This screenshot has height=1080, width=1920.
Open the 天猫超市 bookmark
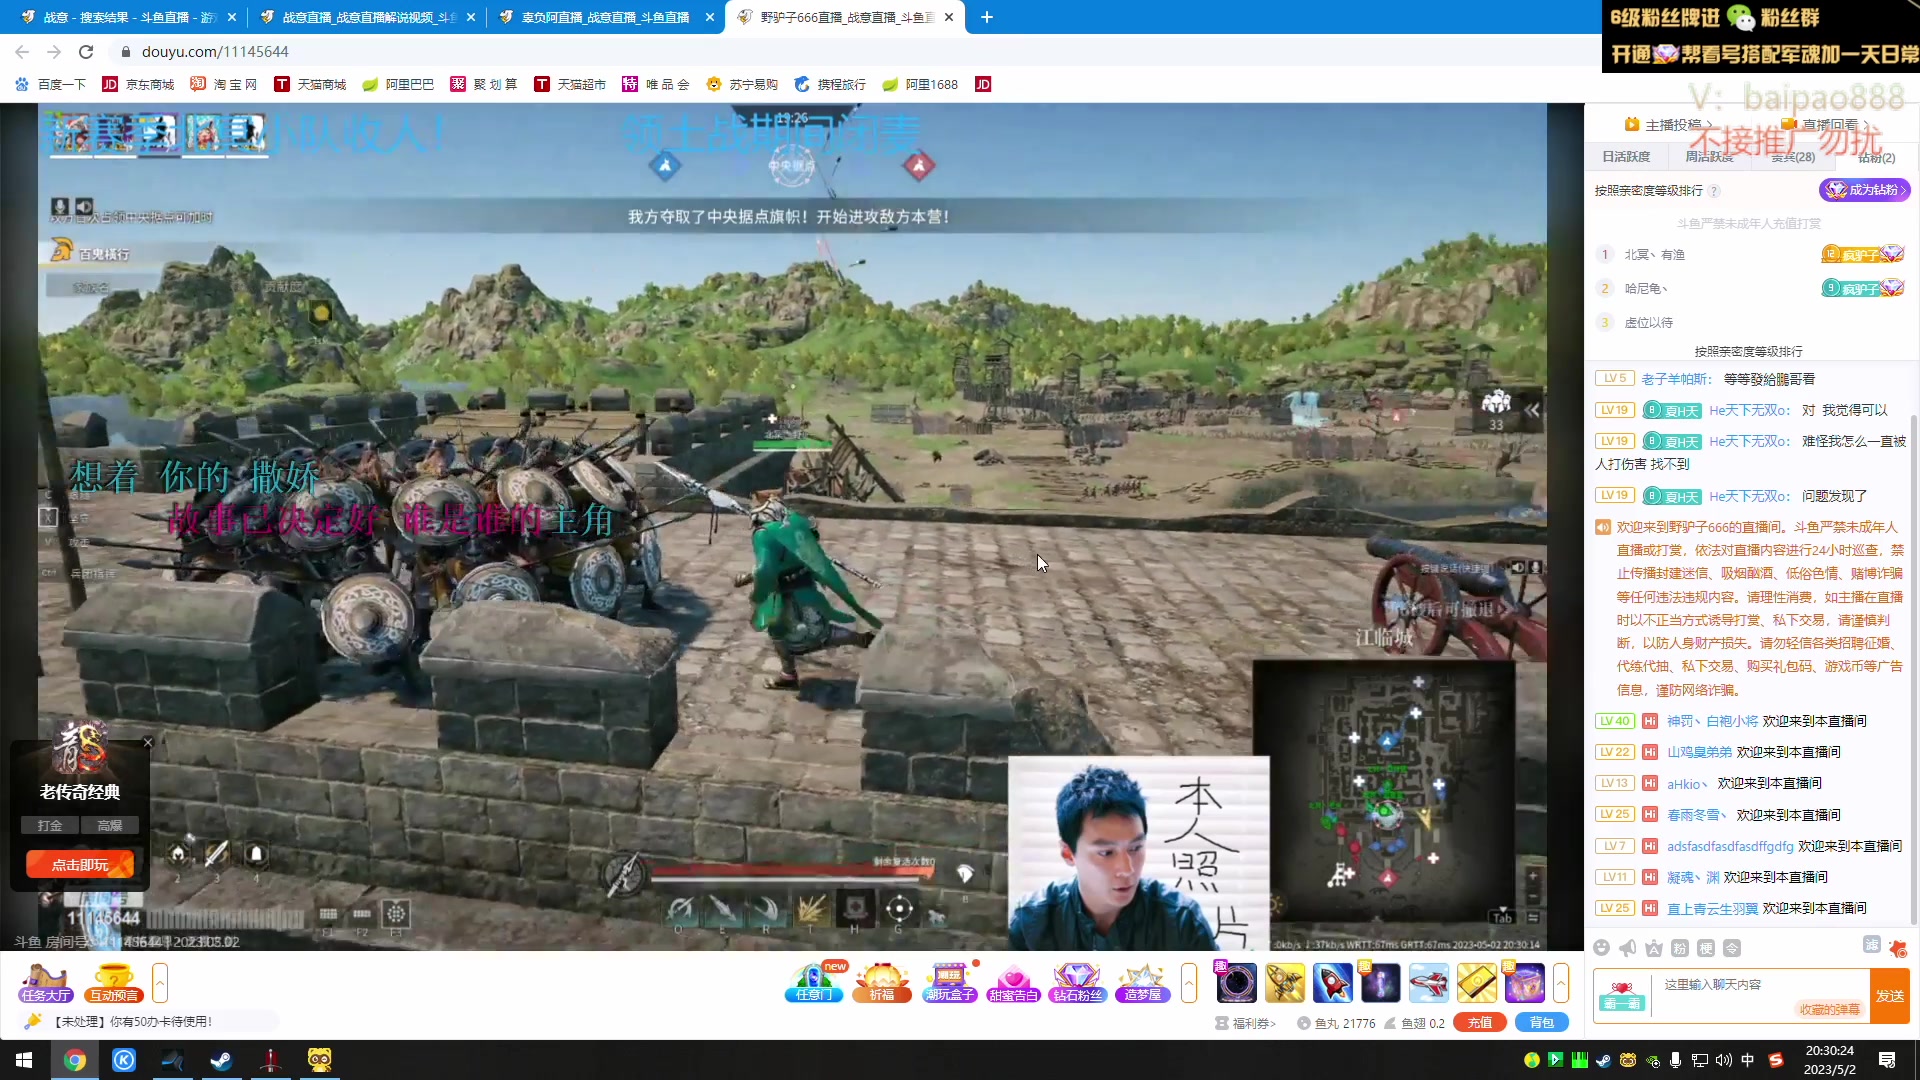(x=570, y=85)
